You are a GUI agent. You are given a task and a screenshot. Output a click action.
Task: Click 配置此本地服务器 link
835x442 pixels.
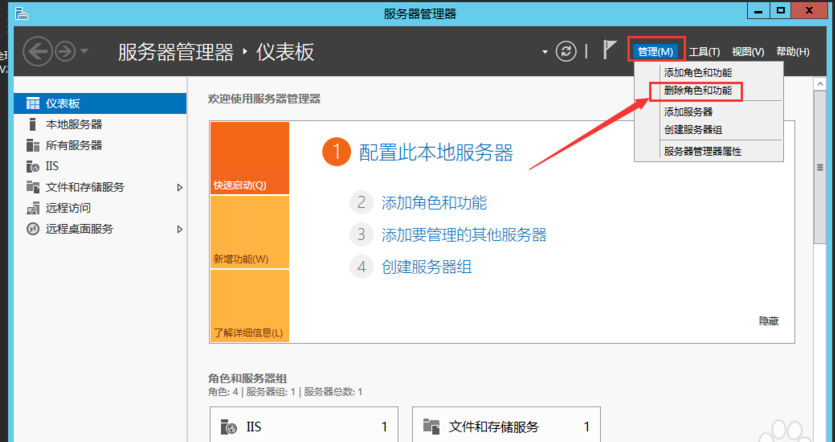coord(436,152)
